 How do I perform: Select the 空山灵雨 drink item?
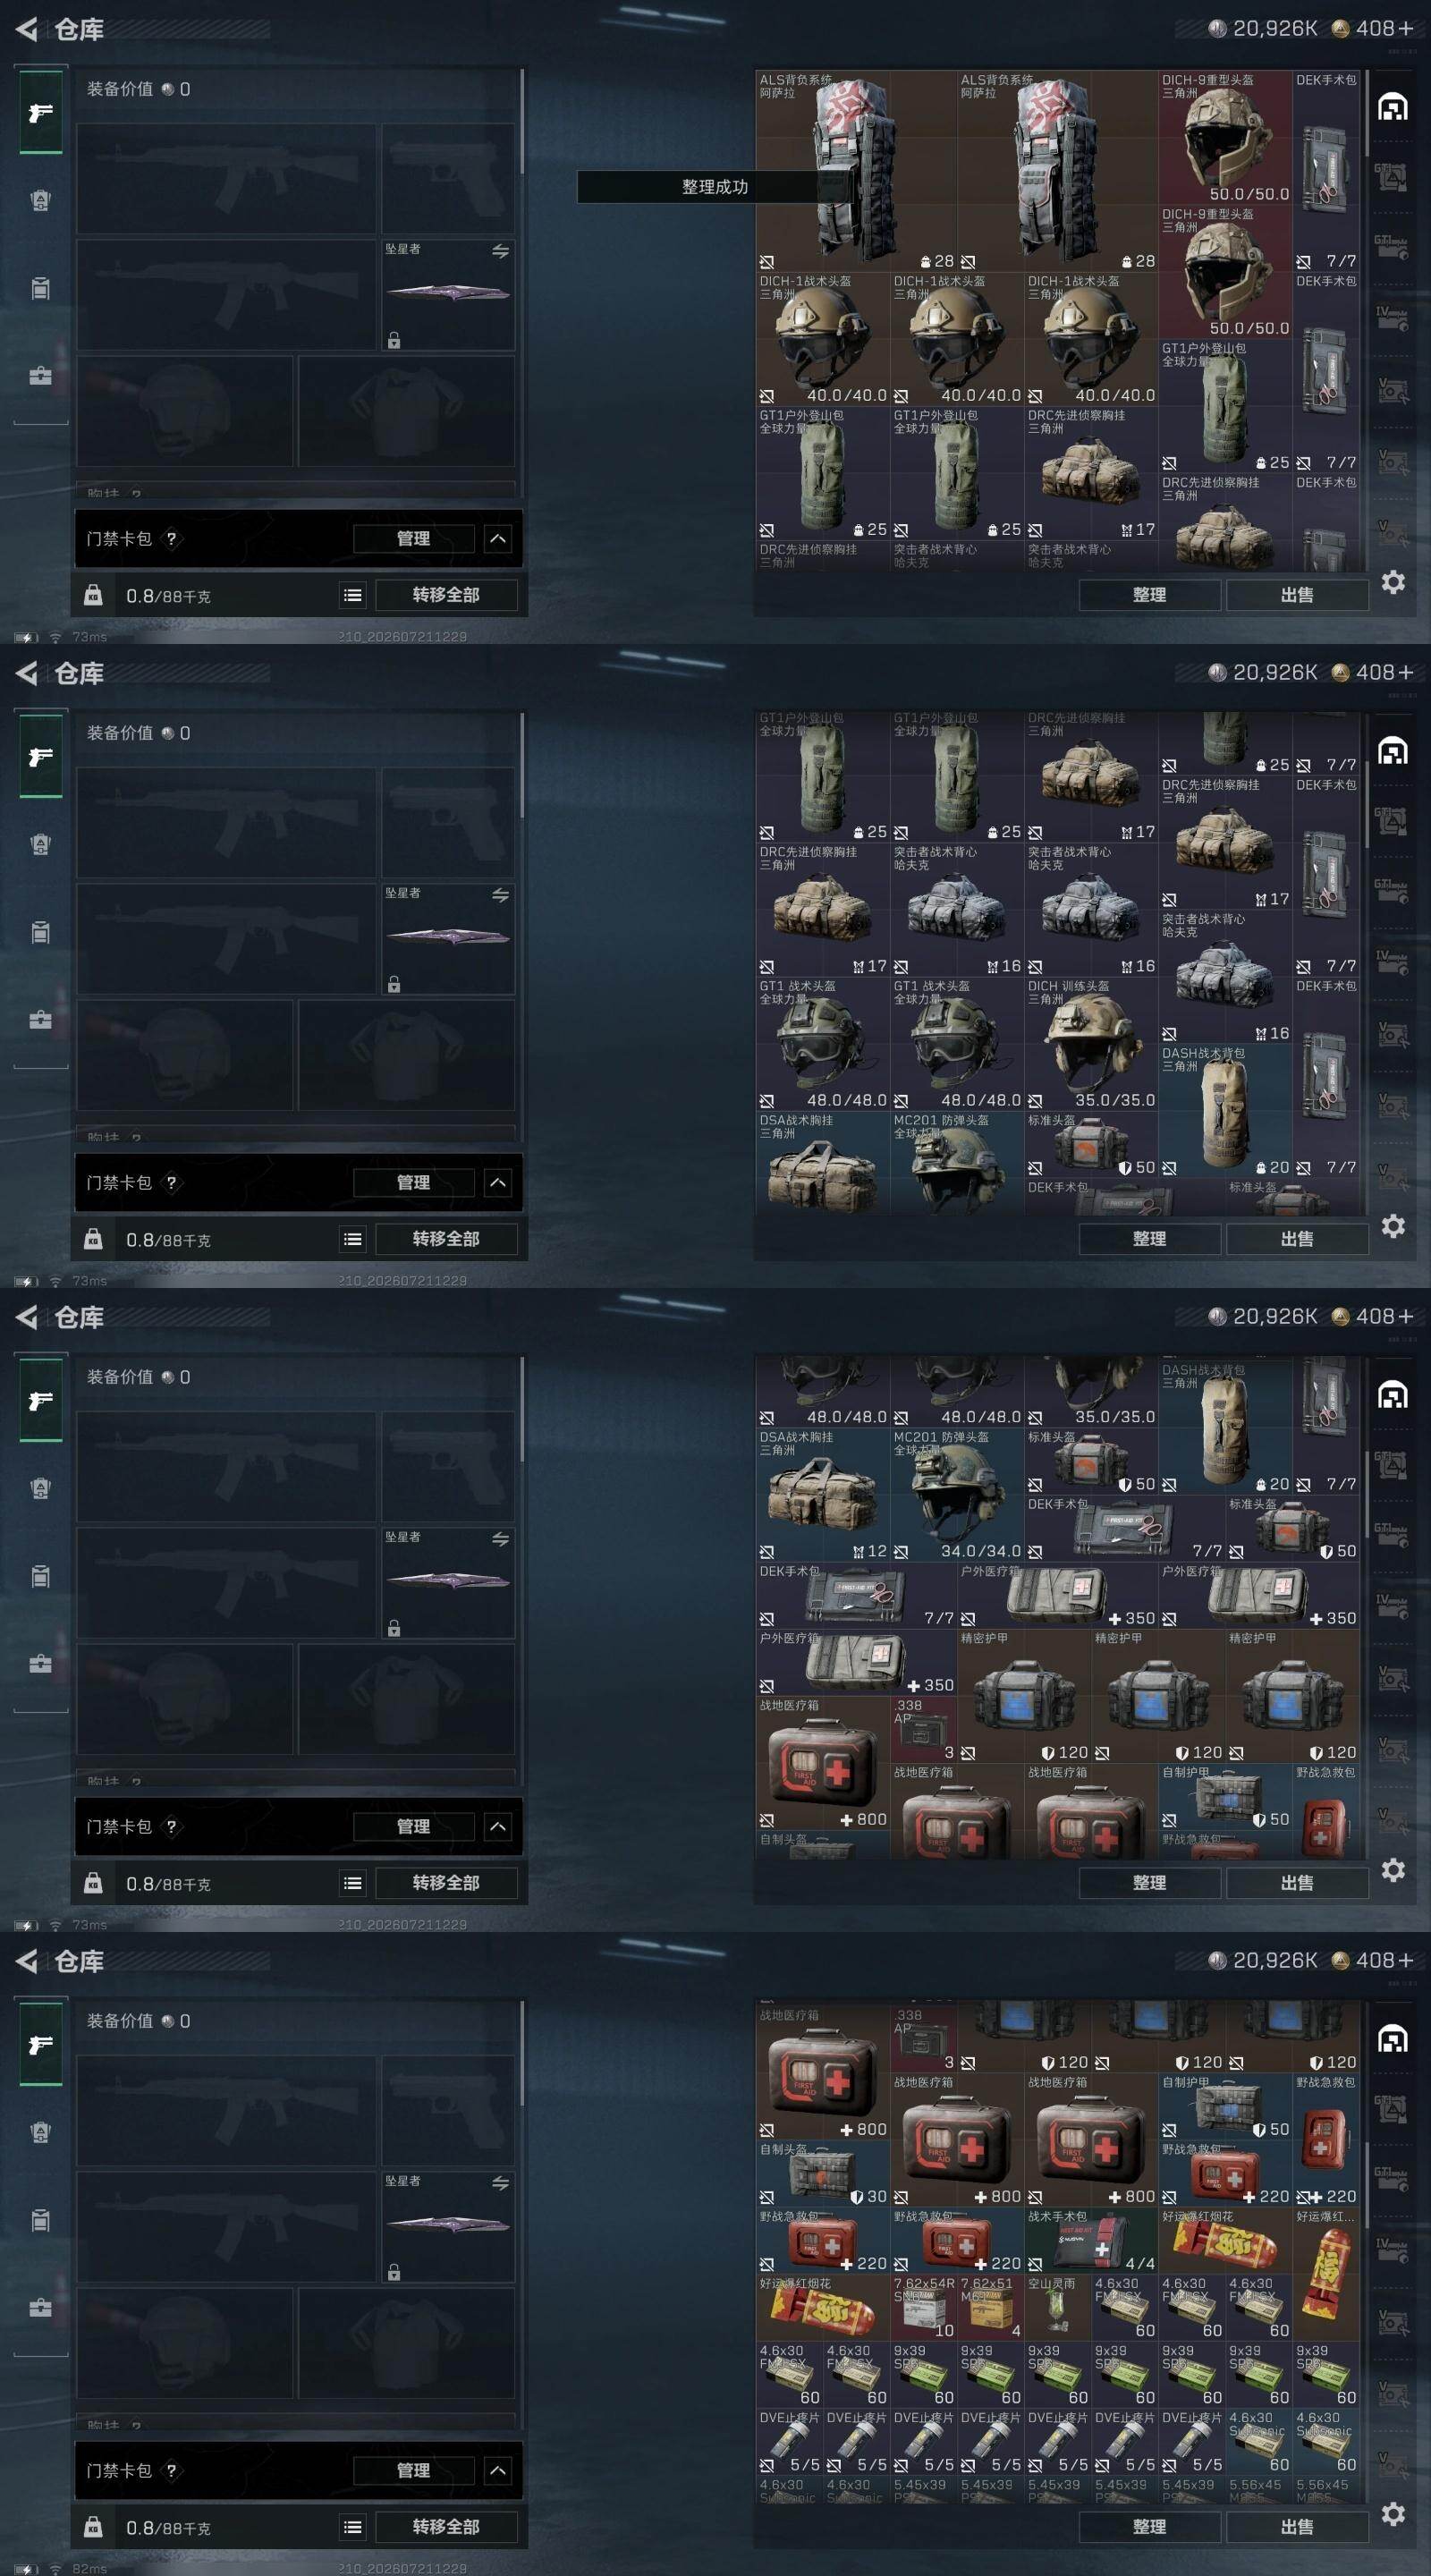1058,2308
